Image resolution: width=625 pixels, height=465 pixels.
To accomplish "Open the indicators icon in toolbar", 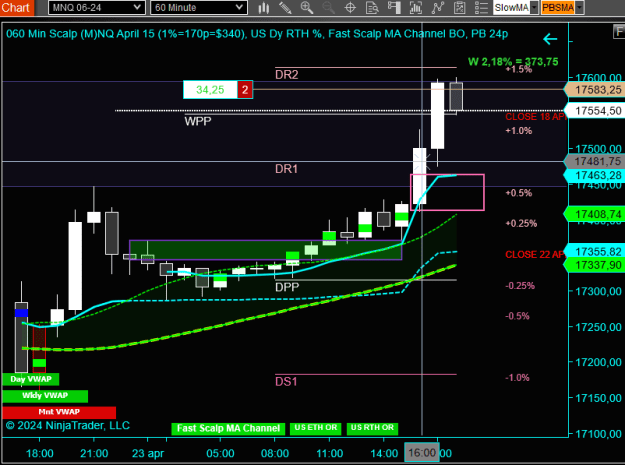I will tap(416, 8).
